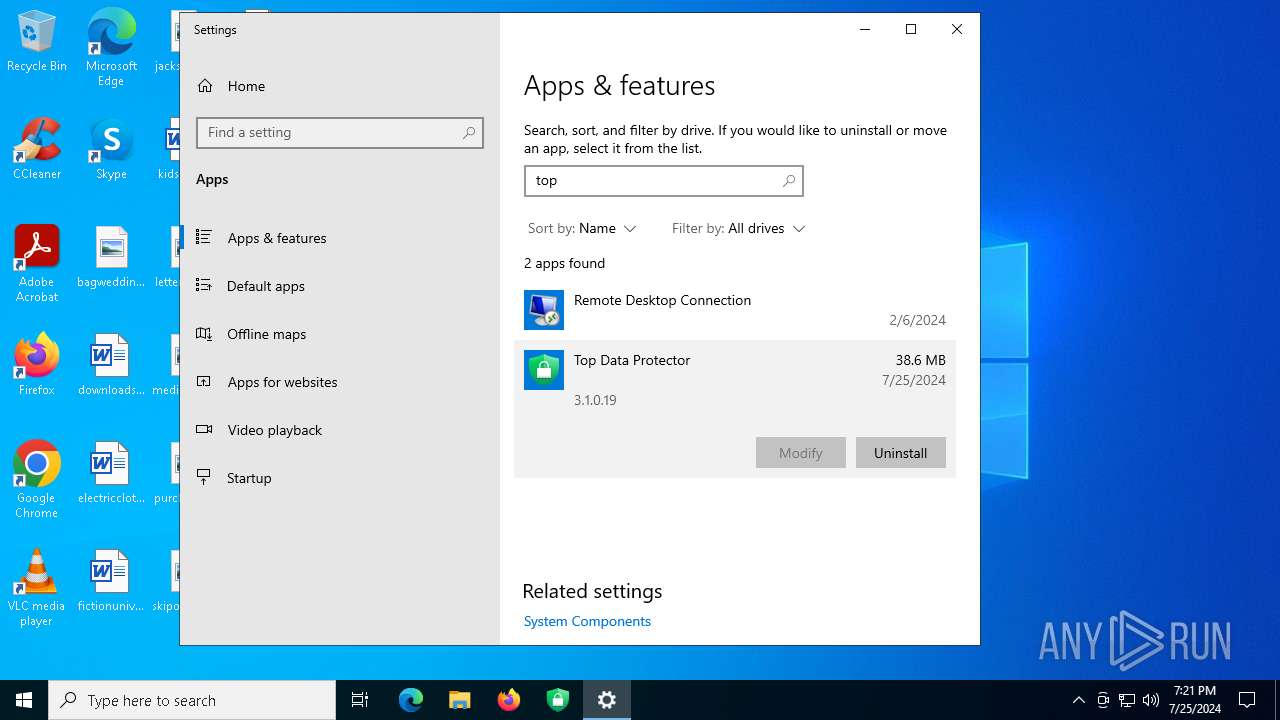
Task: Open File Explorer from taskbar
Action: [x=460, y=700]
